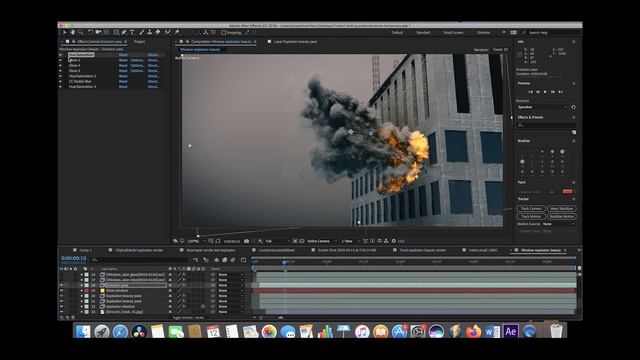
Task: Open the Motion Source dropdown
Action: (559, 224)
